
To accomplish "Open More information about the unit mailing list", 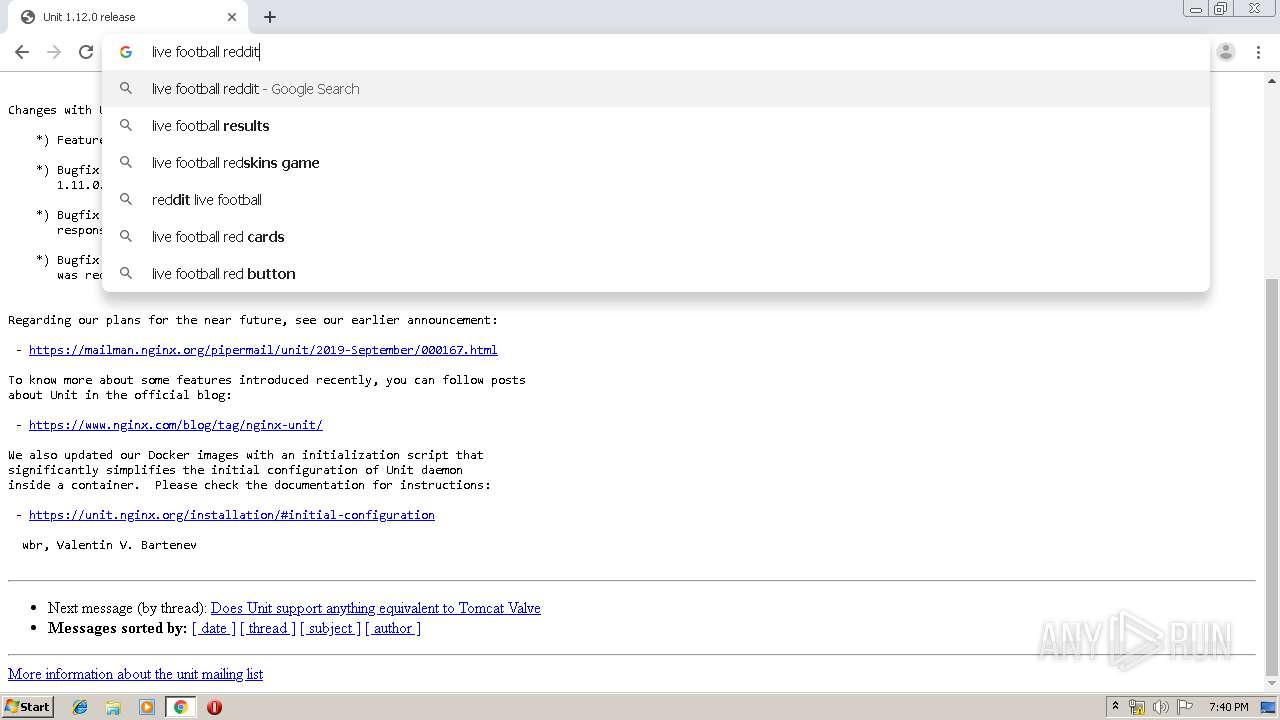I will coord(135,674).
